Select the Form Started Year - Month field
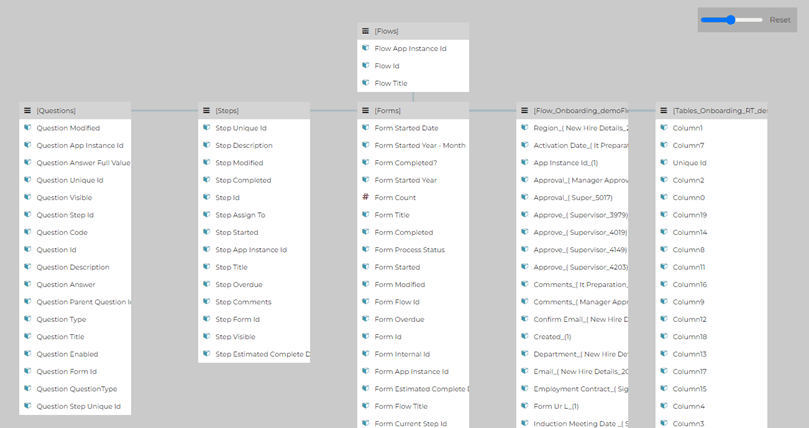 [413, 145]
